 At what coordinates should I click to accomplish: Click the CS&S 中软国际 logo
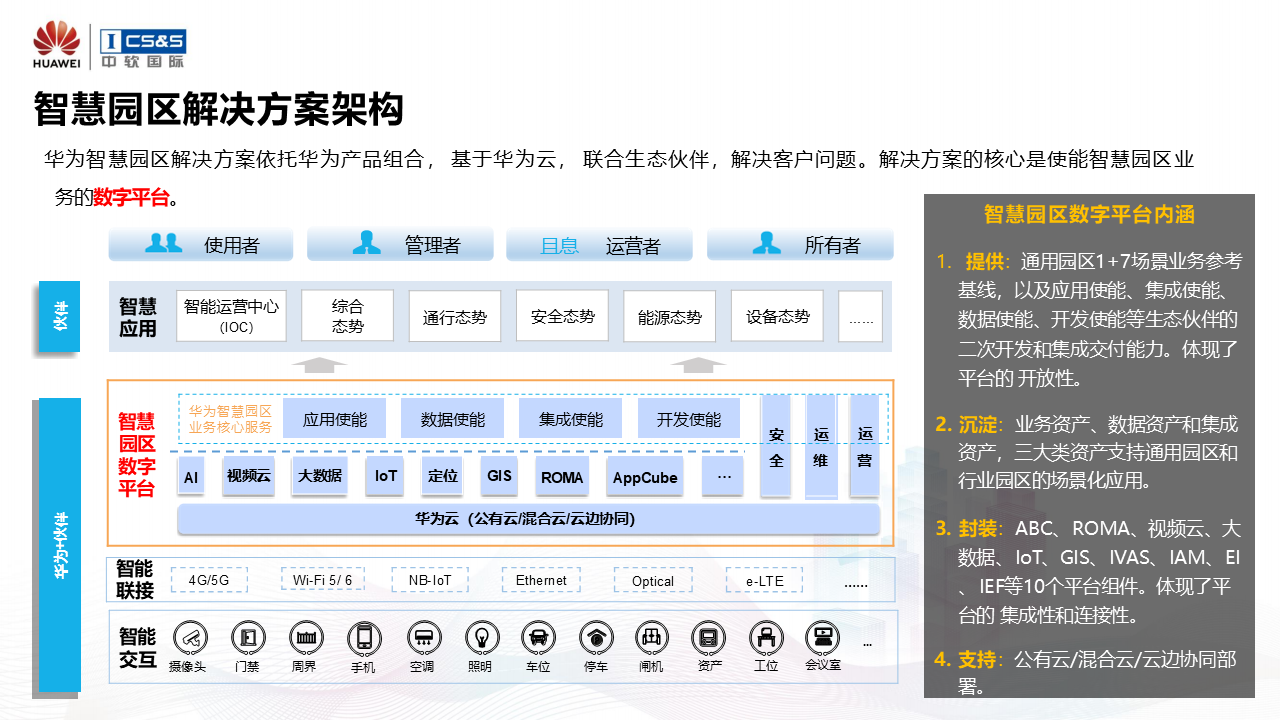143,49
